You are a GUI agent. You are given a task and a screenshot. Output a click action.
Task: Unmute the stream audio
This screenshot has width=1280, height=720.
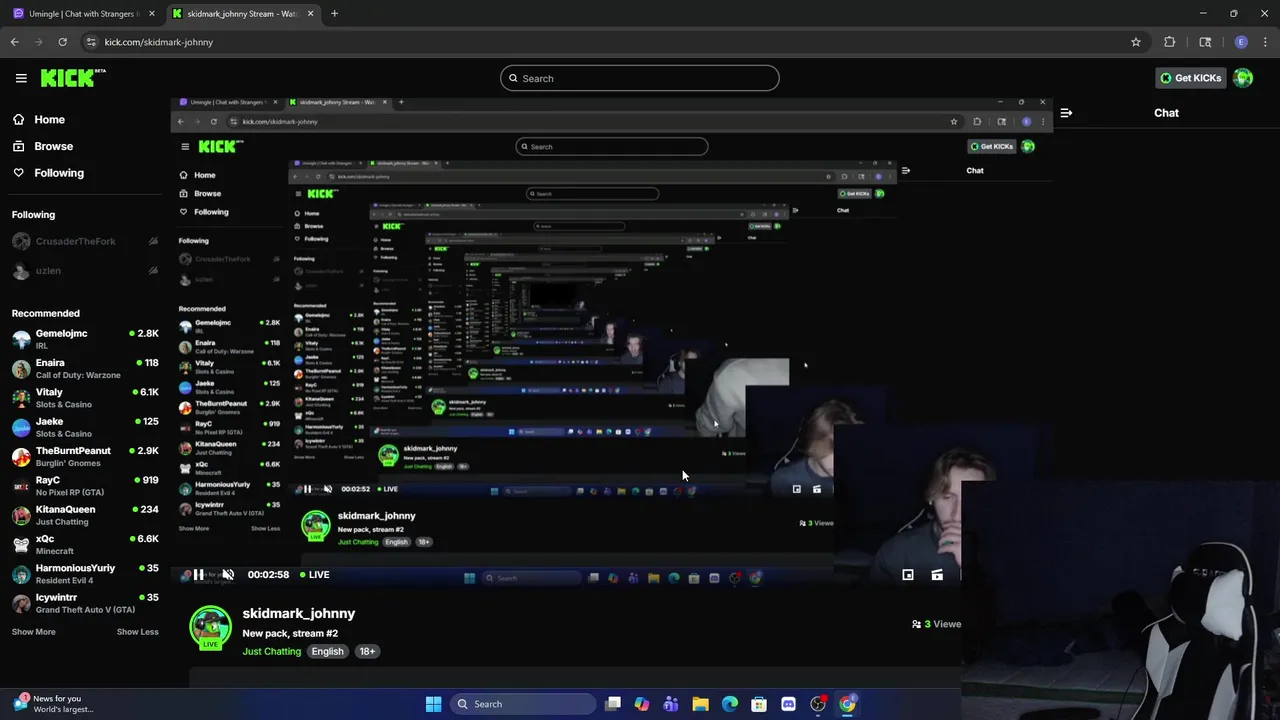pos(228,575)
